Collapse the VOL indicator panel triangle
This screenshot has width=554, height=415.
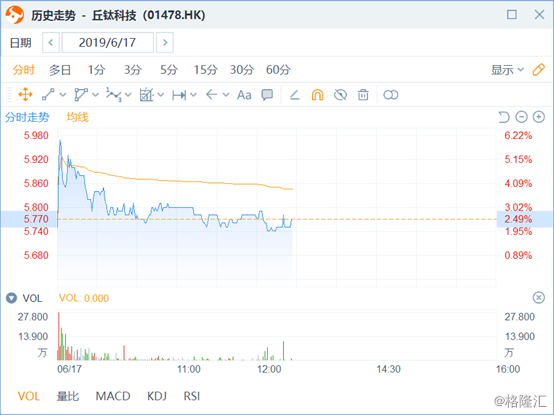[x=11, y=298]
